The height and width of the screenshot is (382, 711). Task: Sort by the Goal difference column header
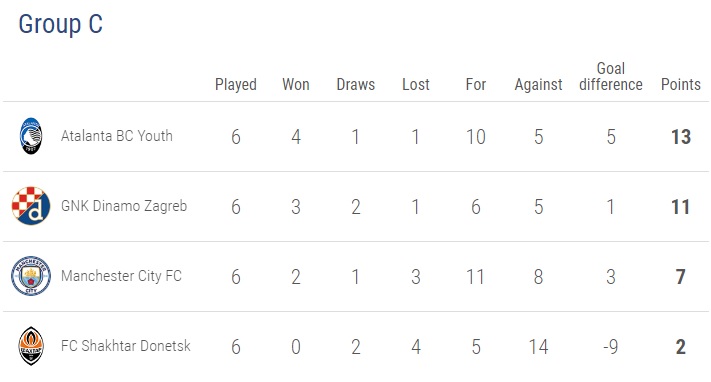click(x=611, y=77)
